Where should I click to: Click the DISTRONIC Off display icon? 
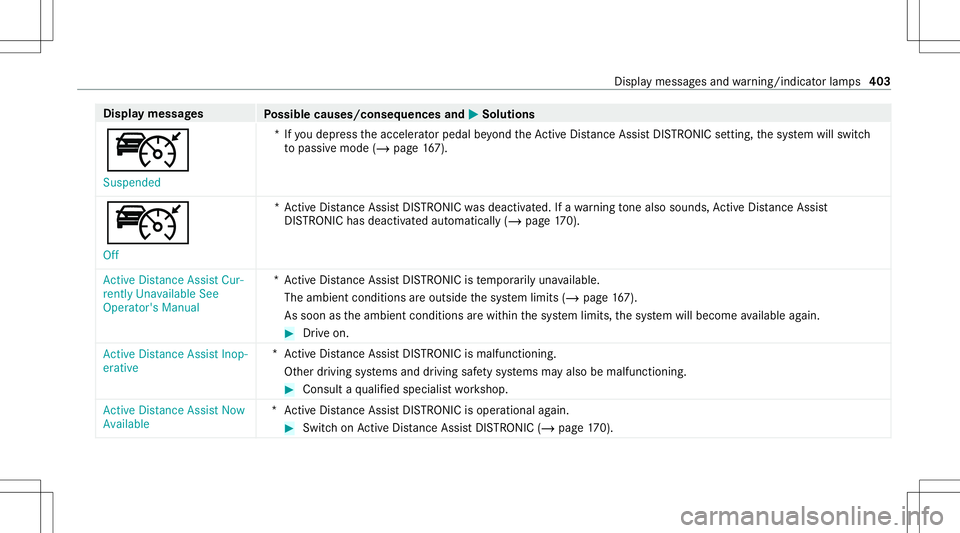tap(148, 223)
